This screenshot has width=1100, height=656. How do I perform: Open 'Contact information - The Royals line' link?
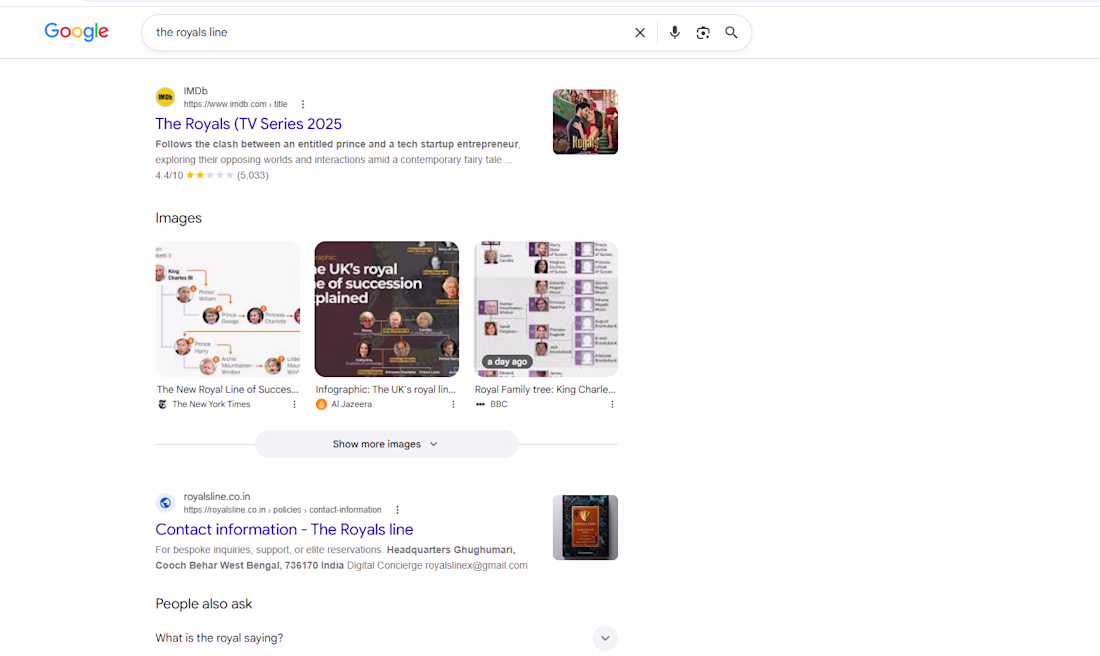click(284, 529)
